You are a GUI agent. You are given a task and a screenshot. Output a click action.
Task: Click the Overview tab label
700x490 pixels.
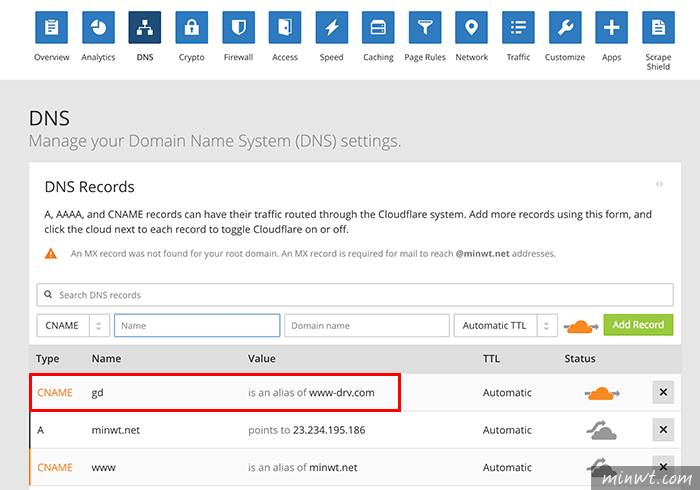[x=51, y=57]
